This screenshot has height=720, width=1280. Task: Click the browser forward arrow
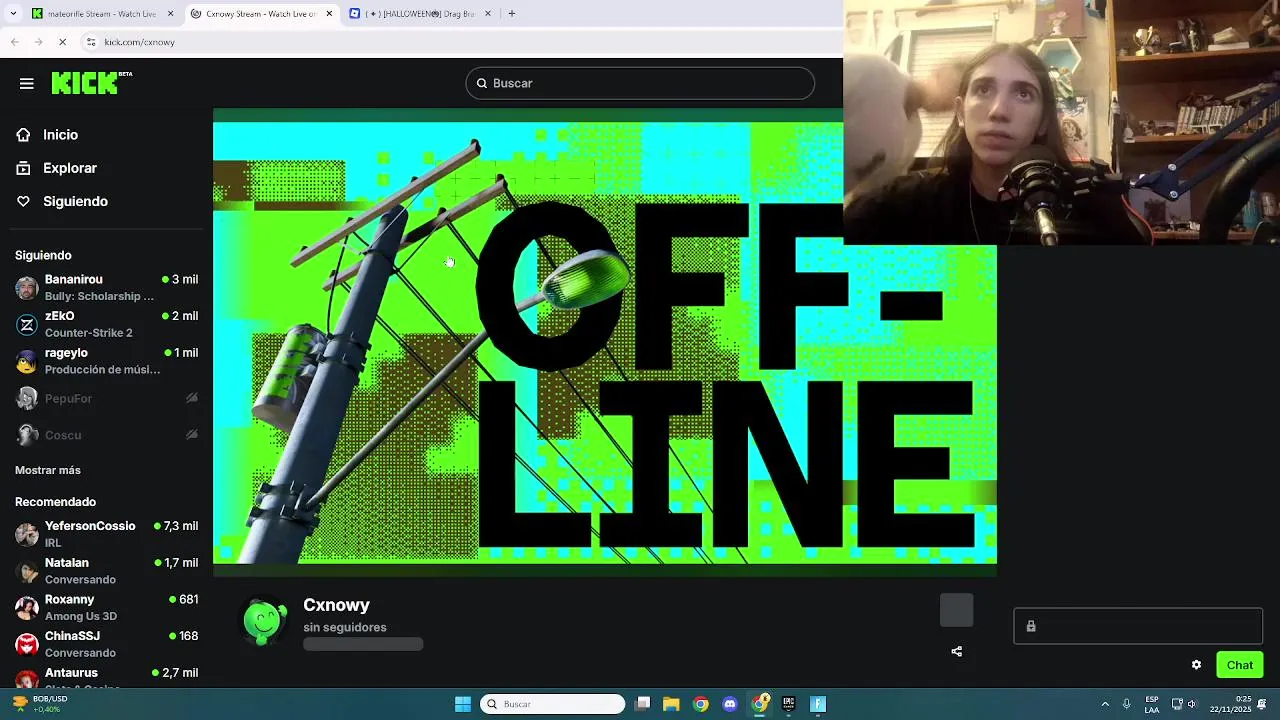(38, 42)
